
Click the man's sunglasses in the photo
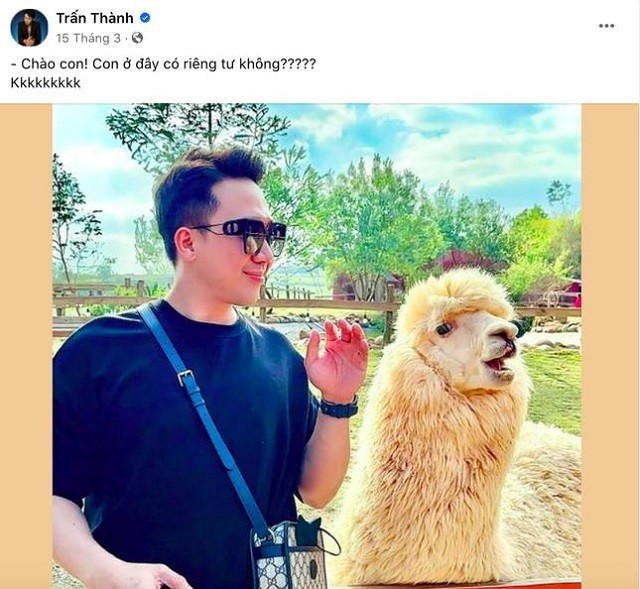tap(243, 235)
